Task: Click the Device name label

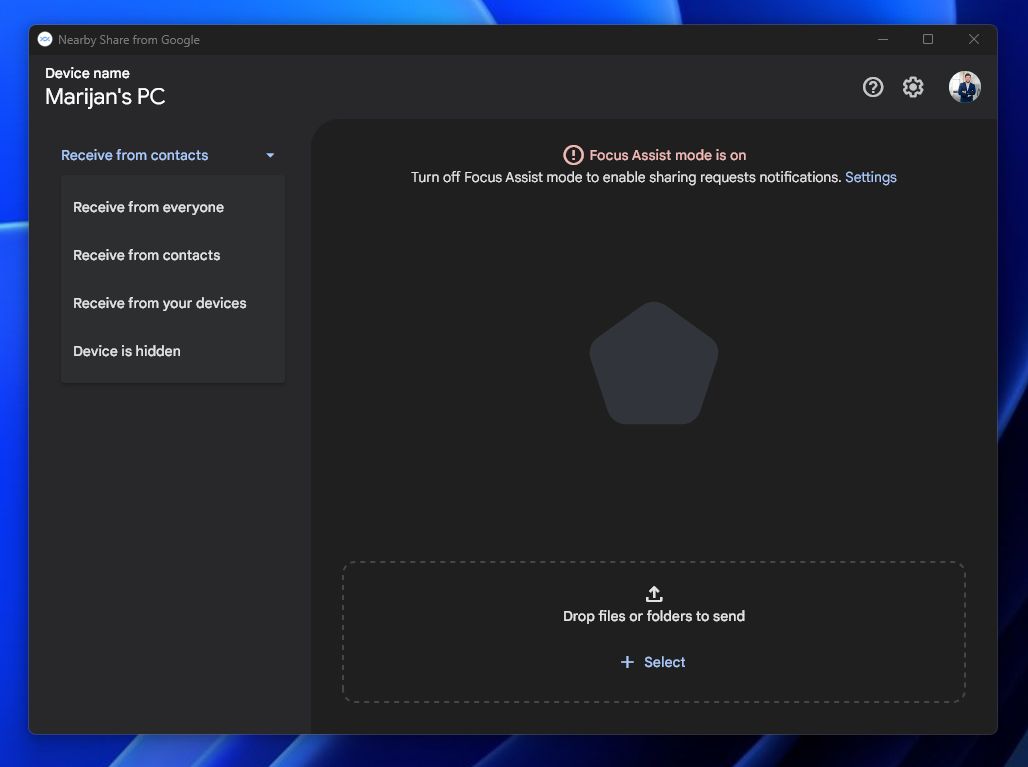Action: pos(87,73)
